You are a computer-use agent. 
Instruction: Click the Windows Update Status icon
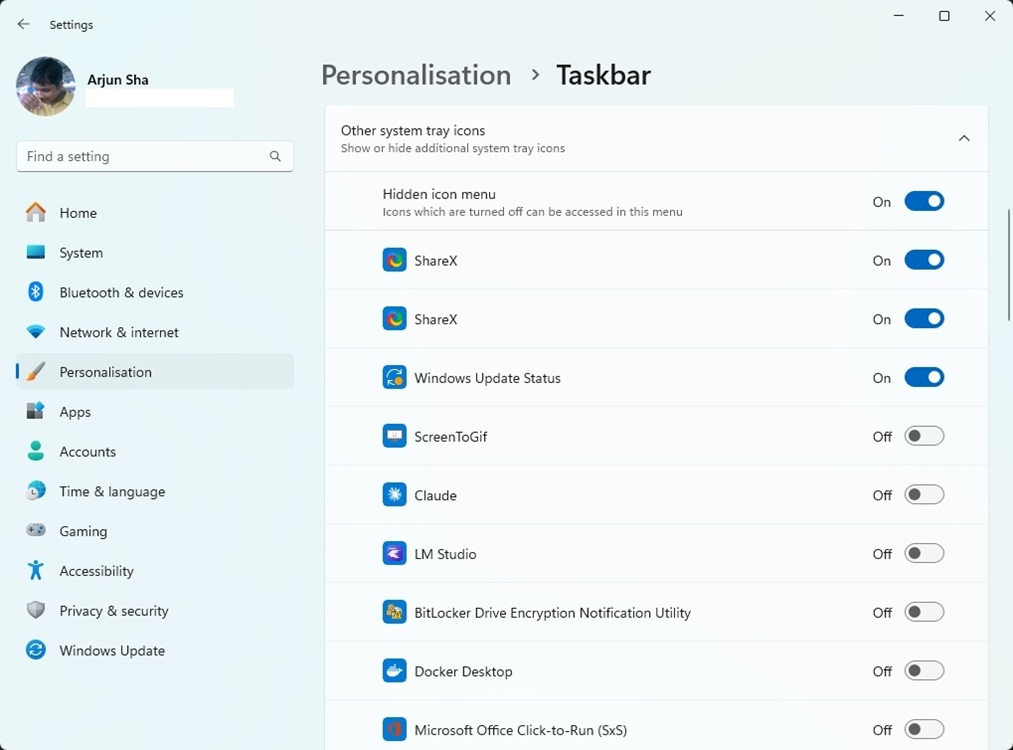point(394,377)
